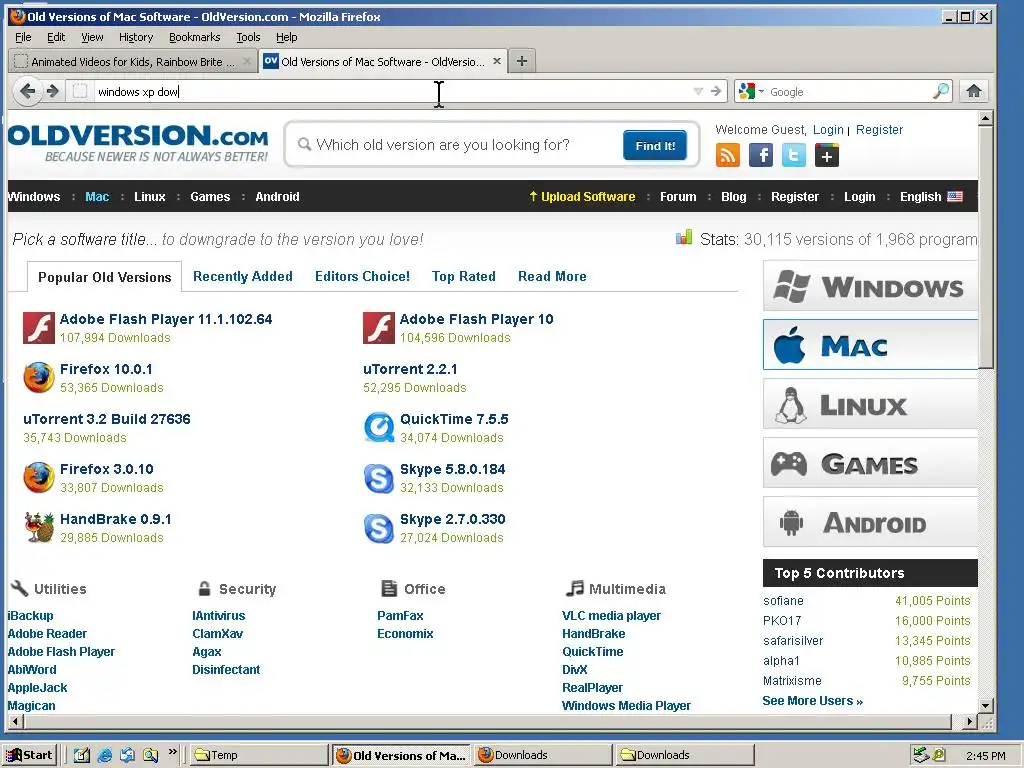Open the Blog nav link
This screenshot has width=1024, height=768.
(x=733, y=197)
